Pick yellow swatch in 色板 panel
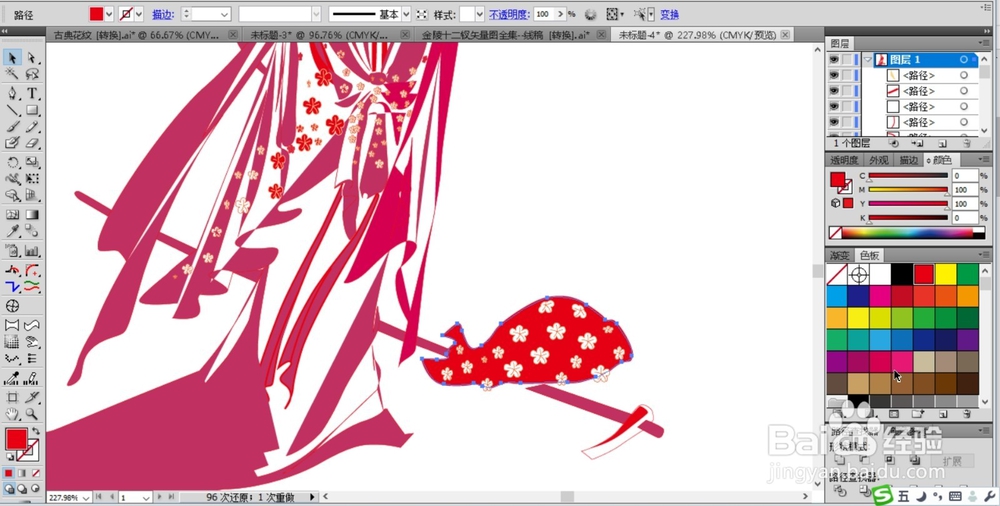 945,274
